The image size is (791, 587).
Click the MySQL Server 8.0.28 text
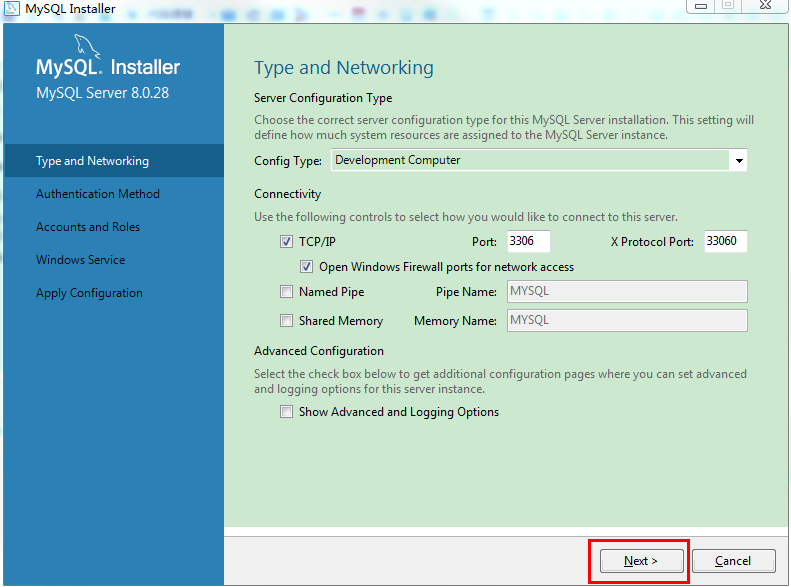[102, 93]
